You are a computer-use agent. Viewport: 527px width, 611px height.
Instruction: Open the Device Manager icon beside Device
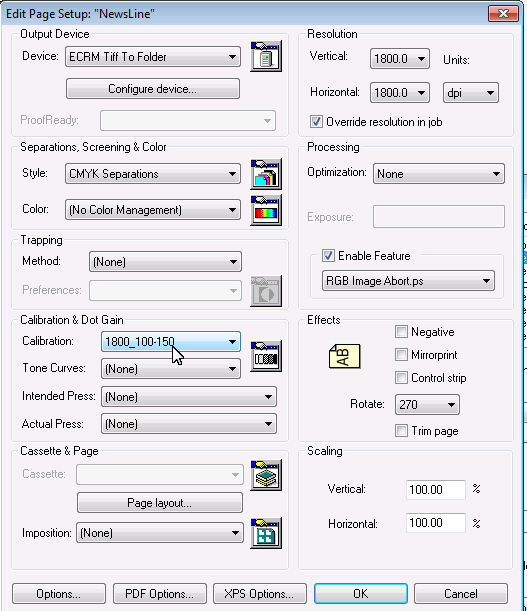(x=266, y=56)
